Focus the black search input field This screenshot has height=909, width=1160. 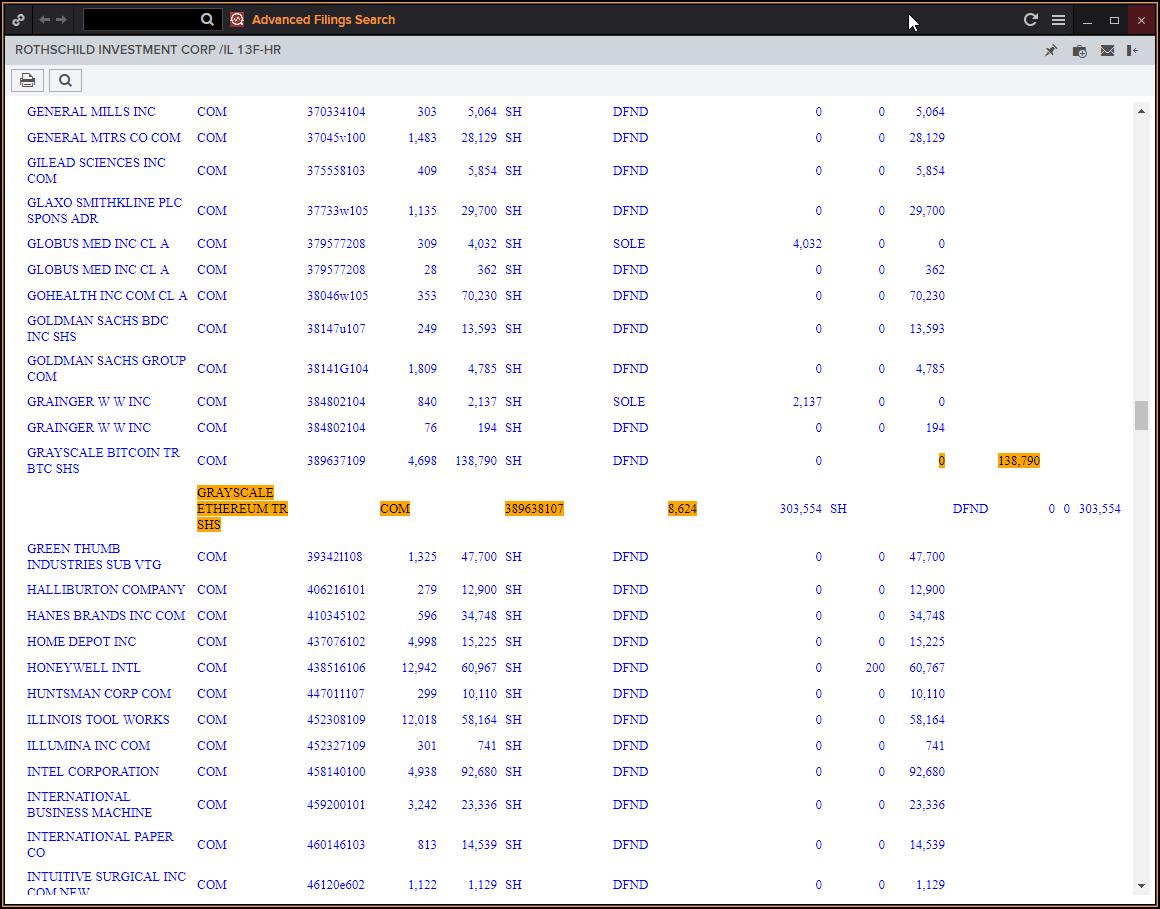pos(142,20)
